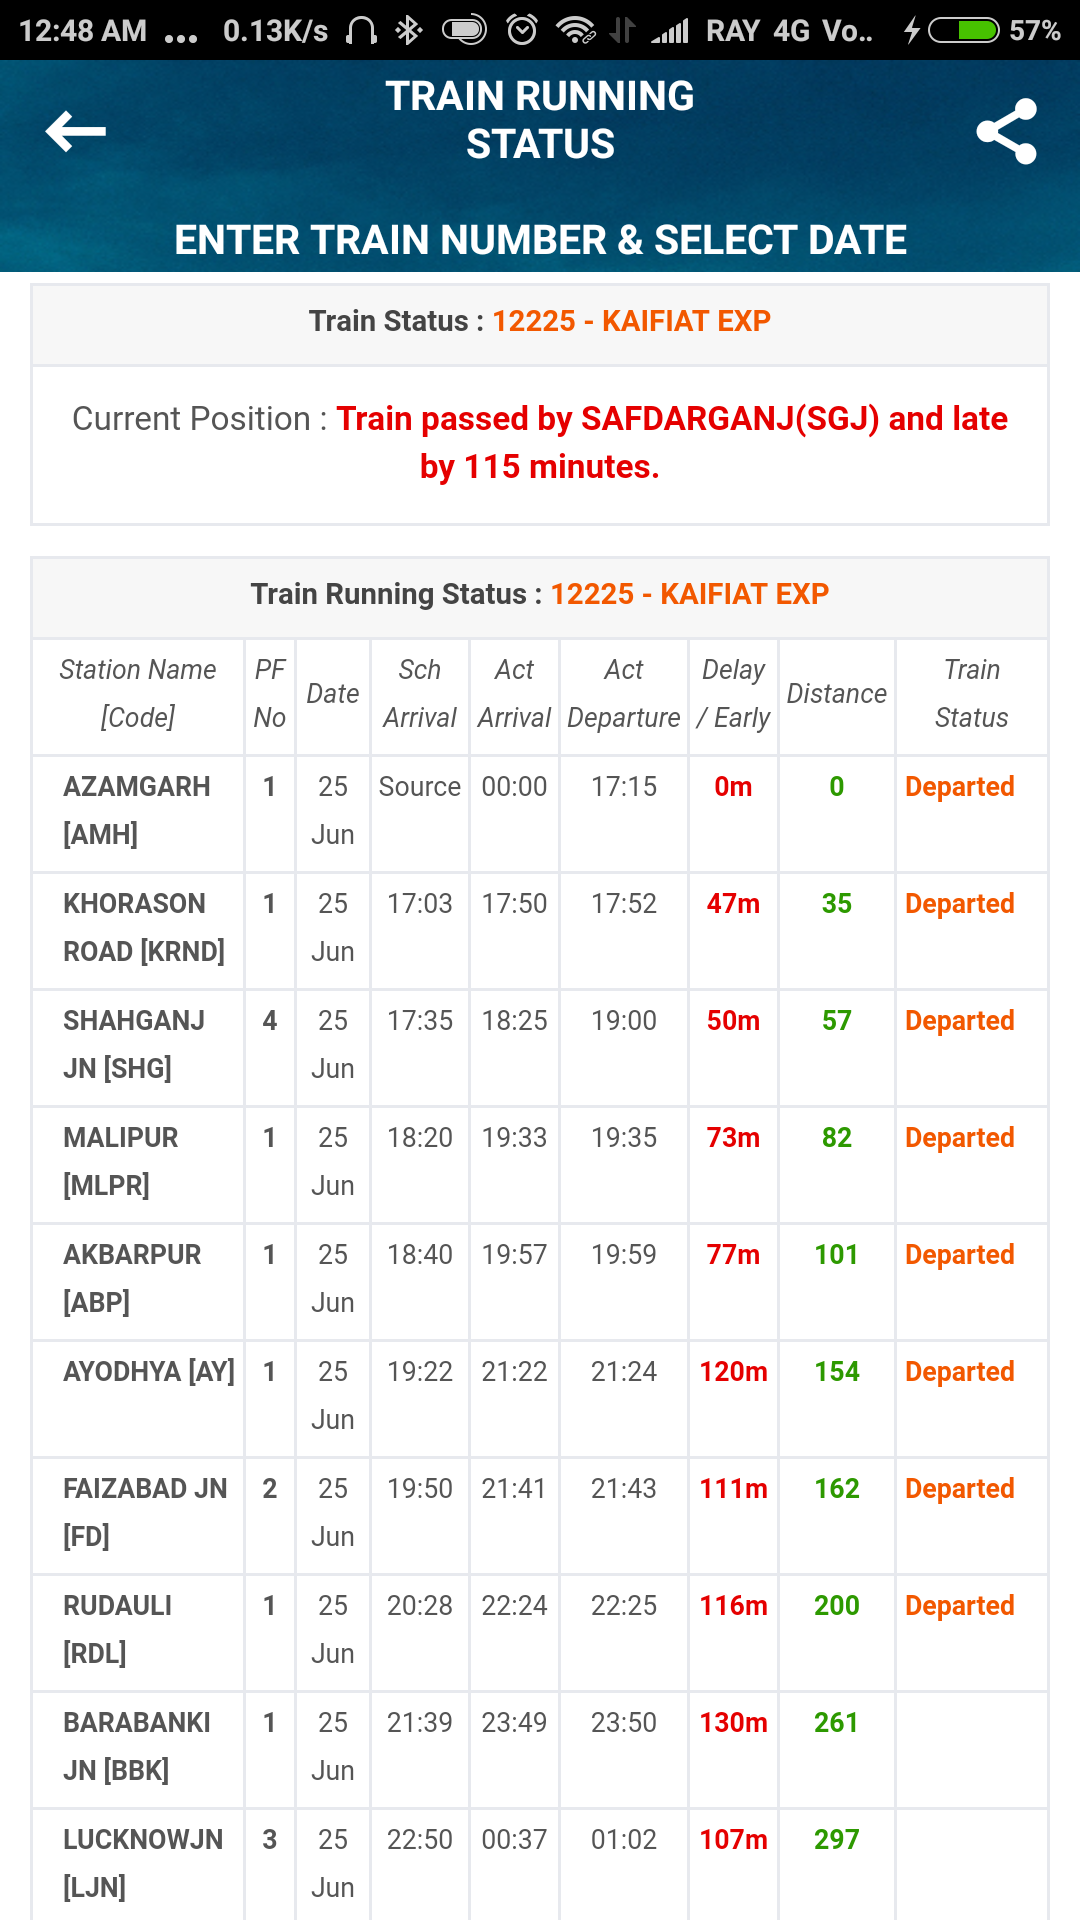Open train link 12225 - KAIFIAT EXP

coord(632,321)
